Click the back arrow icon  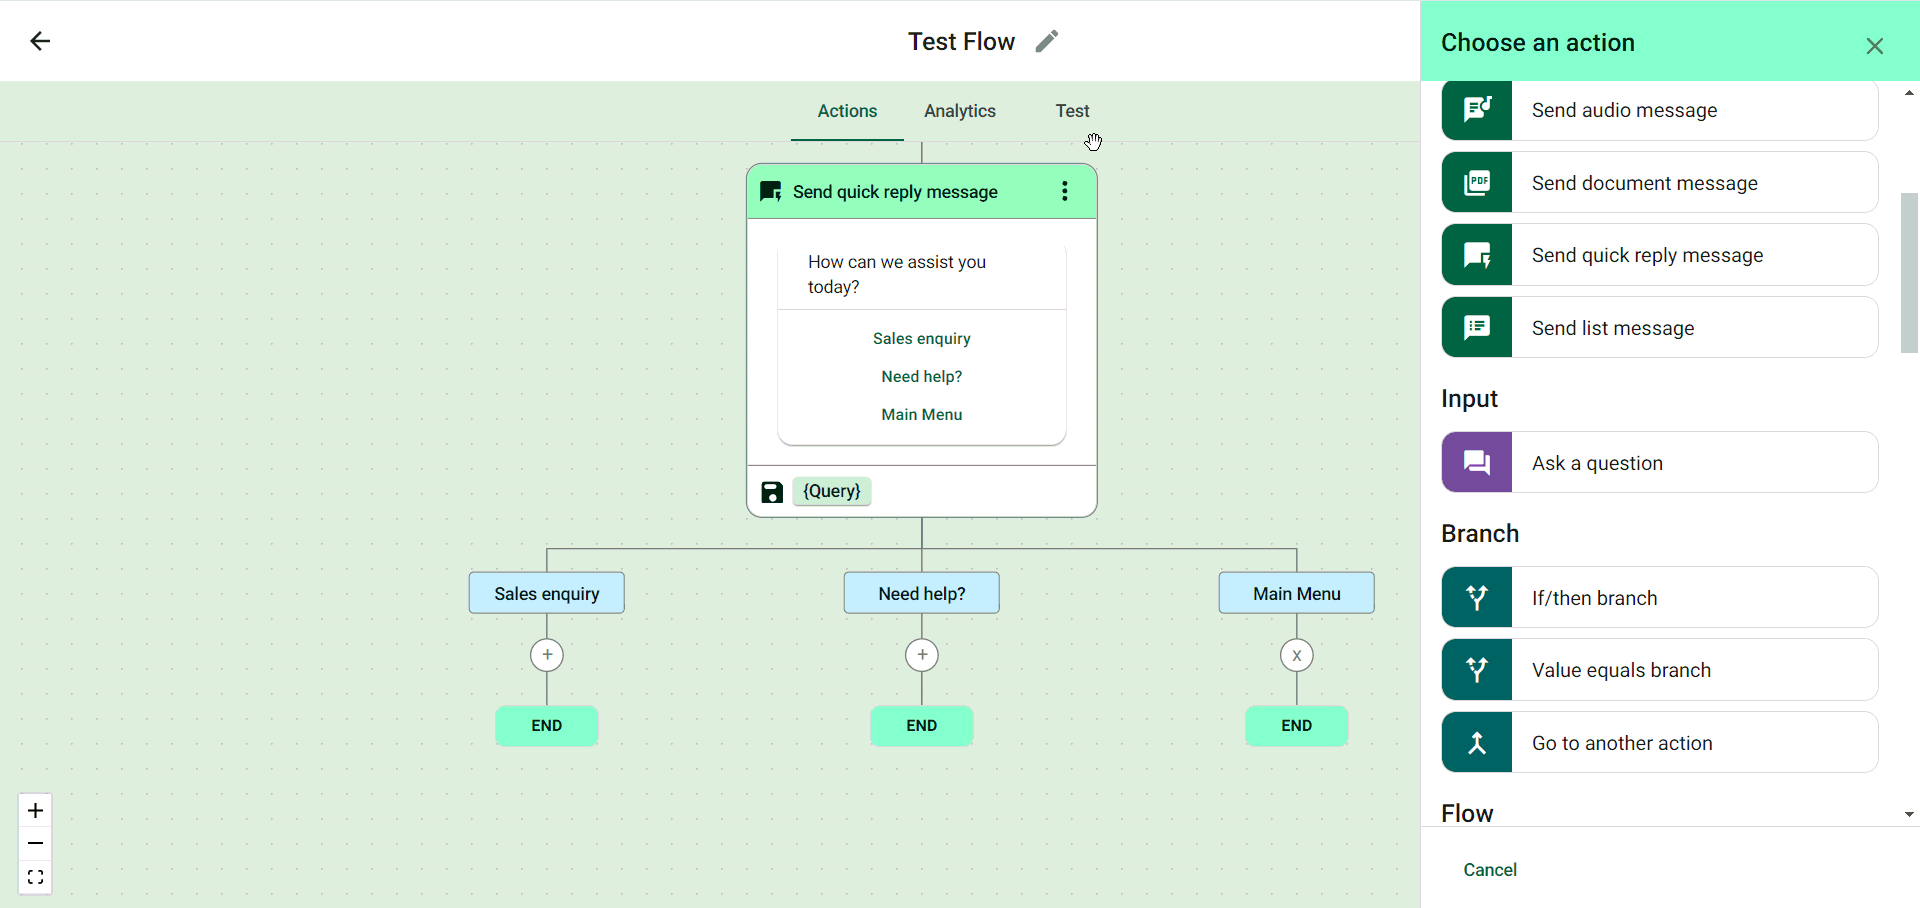pos(40,41)
